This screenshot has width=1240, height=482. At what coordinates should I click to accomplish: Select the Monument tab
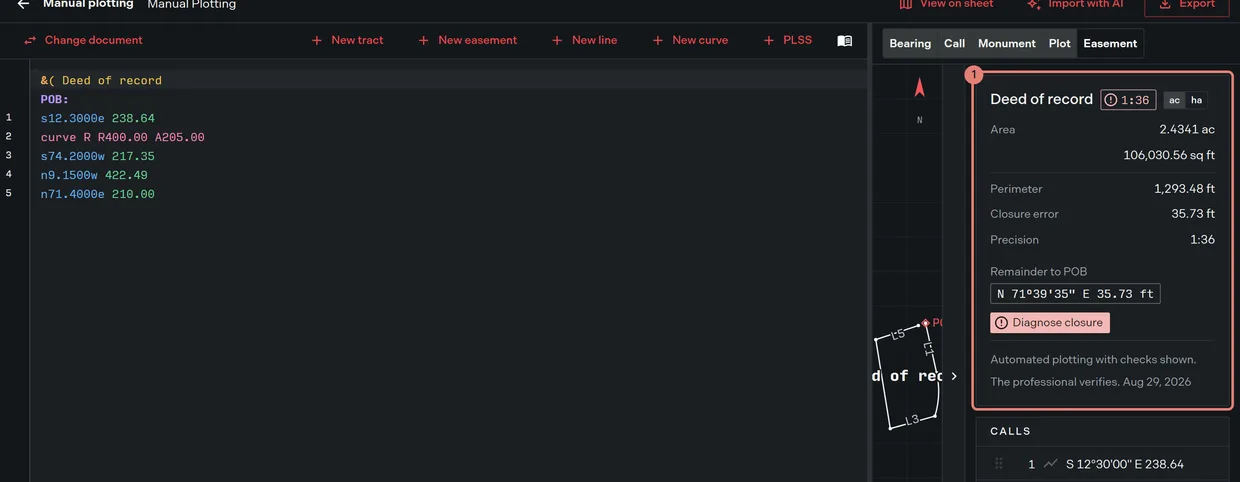click(x=1006, y=44)
